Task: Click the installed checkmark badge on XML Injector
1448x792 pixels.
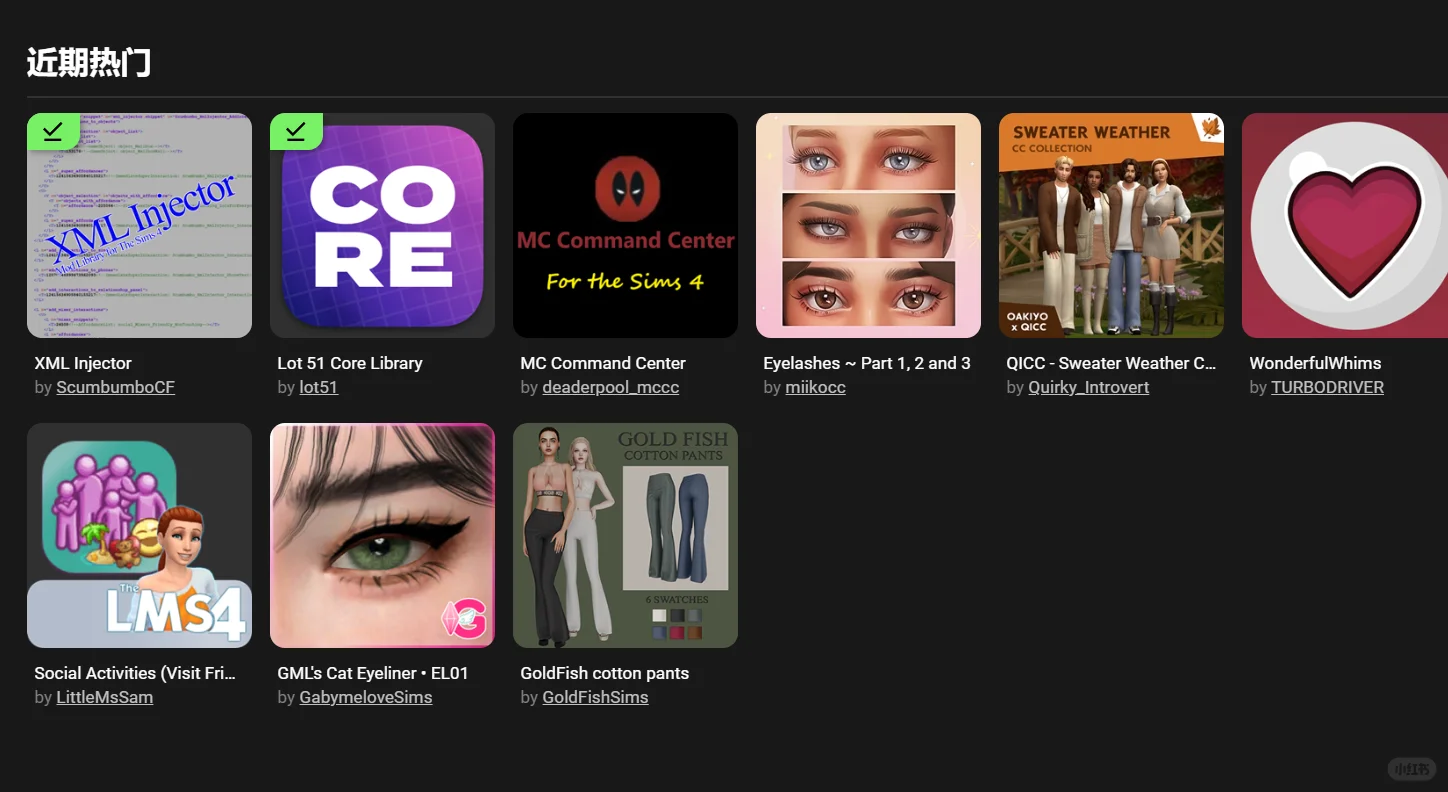Action: coord(53,131)
